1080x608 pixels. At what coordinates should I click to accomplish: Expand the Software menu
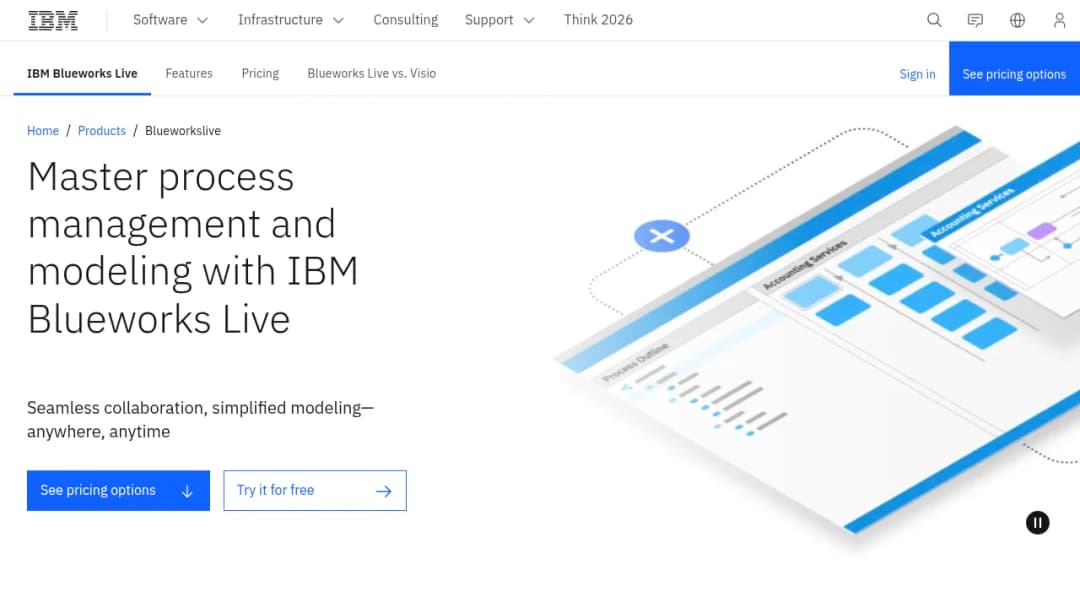[x=170, y=20]
